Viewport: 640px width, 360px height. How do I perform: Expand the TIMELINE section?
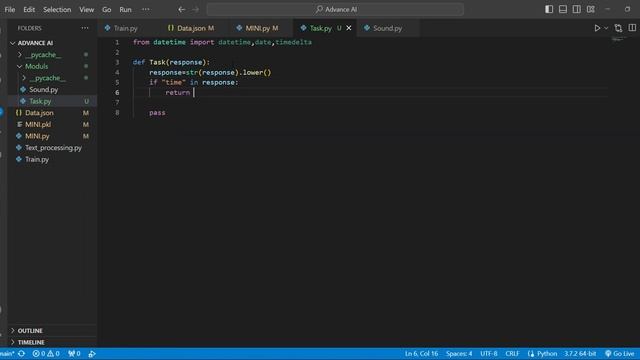(x=31, y=342)
